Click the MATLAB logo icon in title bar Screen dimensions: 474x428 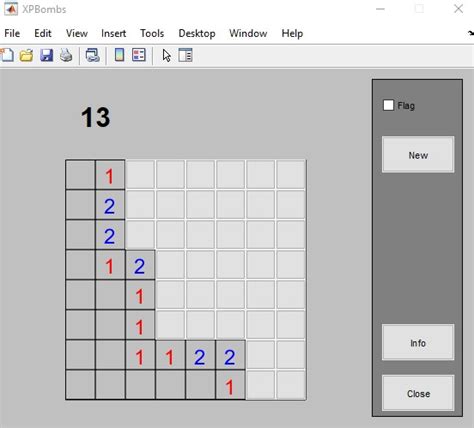point(11,9)
